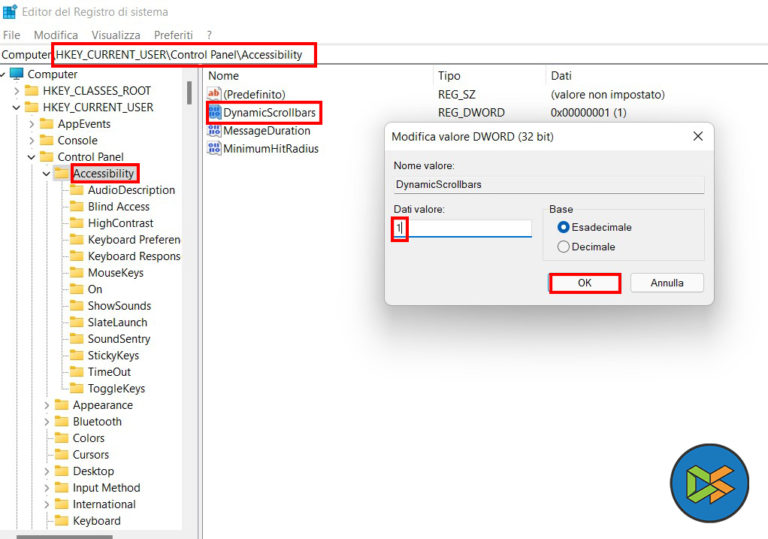
Task: Click the tree pane horizontal scrollbar
Action: 64,537
